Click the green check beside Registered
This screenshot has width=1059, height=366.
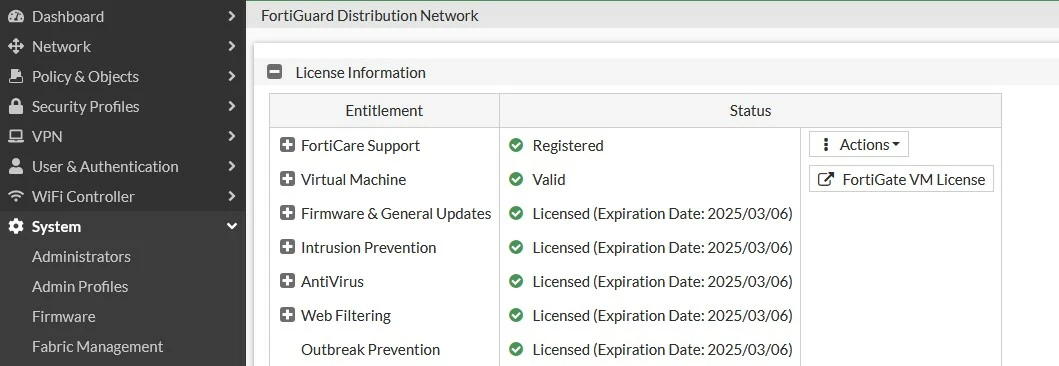(x=516, y=145)
